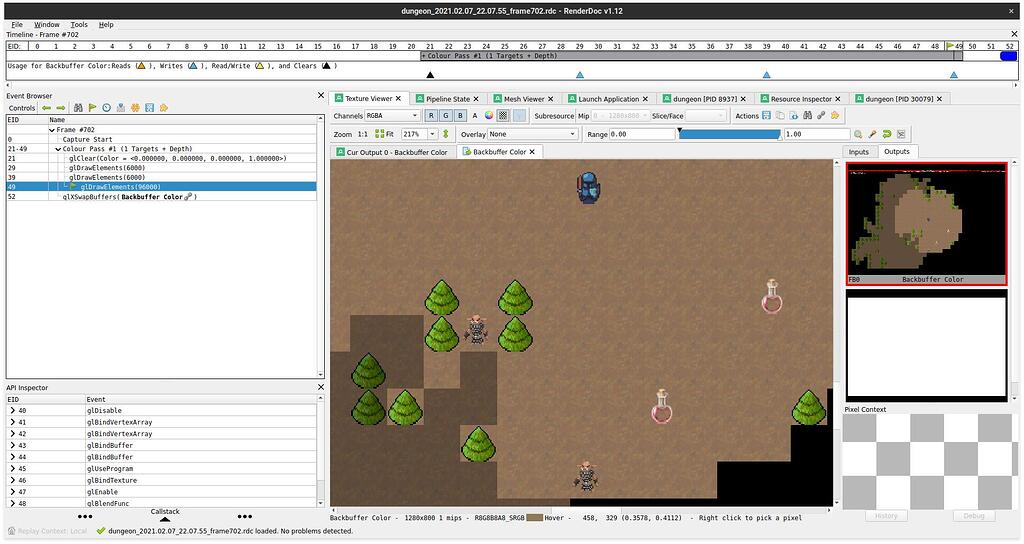Click the Inputs tab in thumbnails panel
This screenshot has height=544, width=1024.
tap(858, 152)
